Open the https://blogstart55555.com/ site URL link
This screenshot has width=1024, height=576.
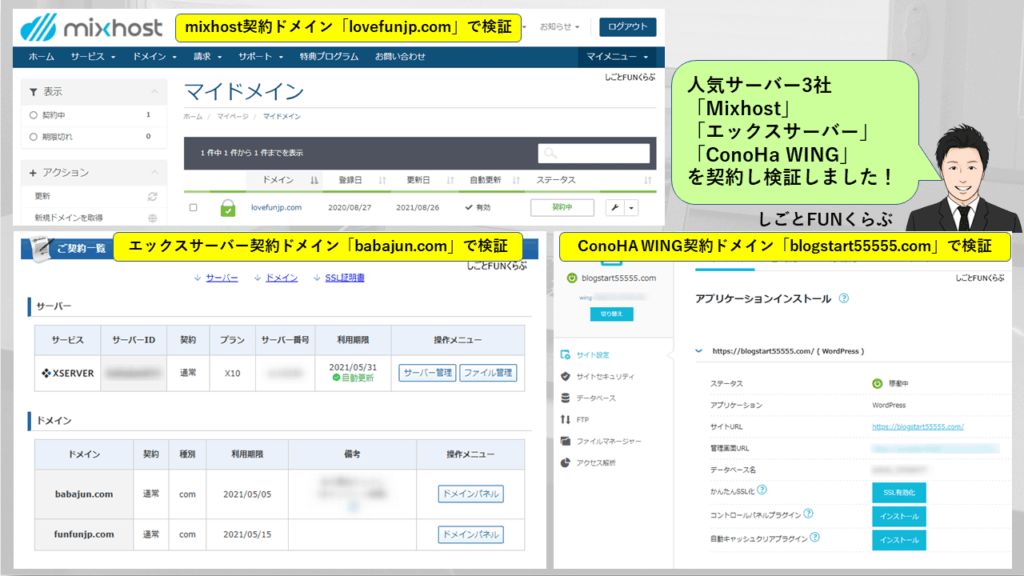click(918, 426)
